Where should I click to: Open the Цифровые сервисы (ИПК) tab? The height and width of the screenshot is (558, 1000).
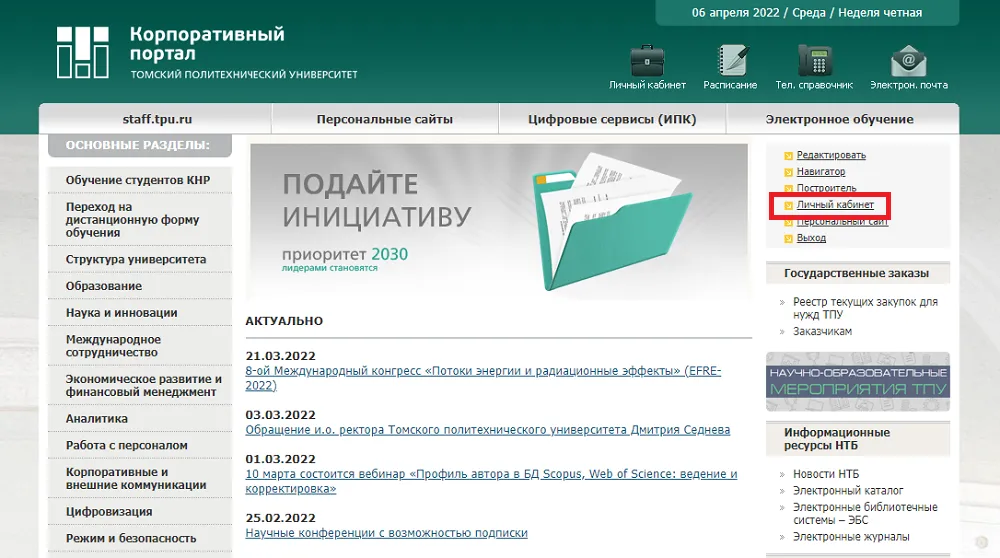point(612,119)
